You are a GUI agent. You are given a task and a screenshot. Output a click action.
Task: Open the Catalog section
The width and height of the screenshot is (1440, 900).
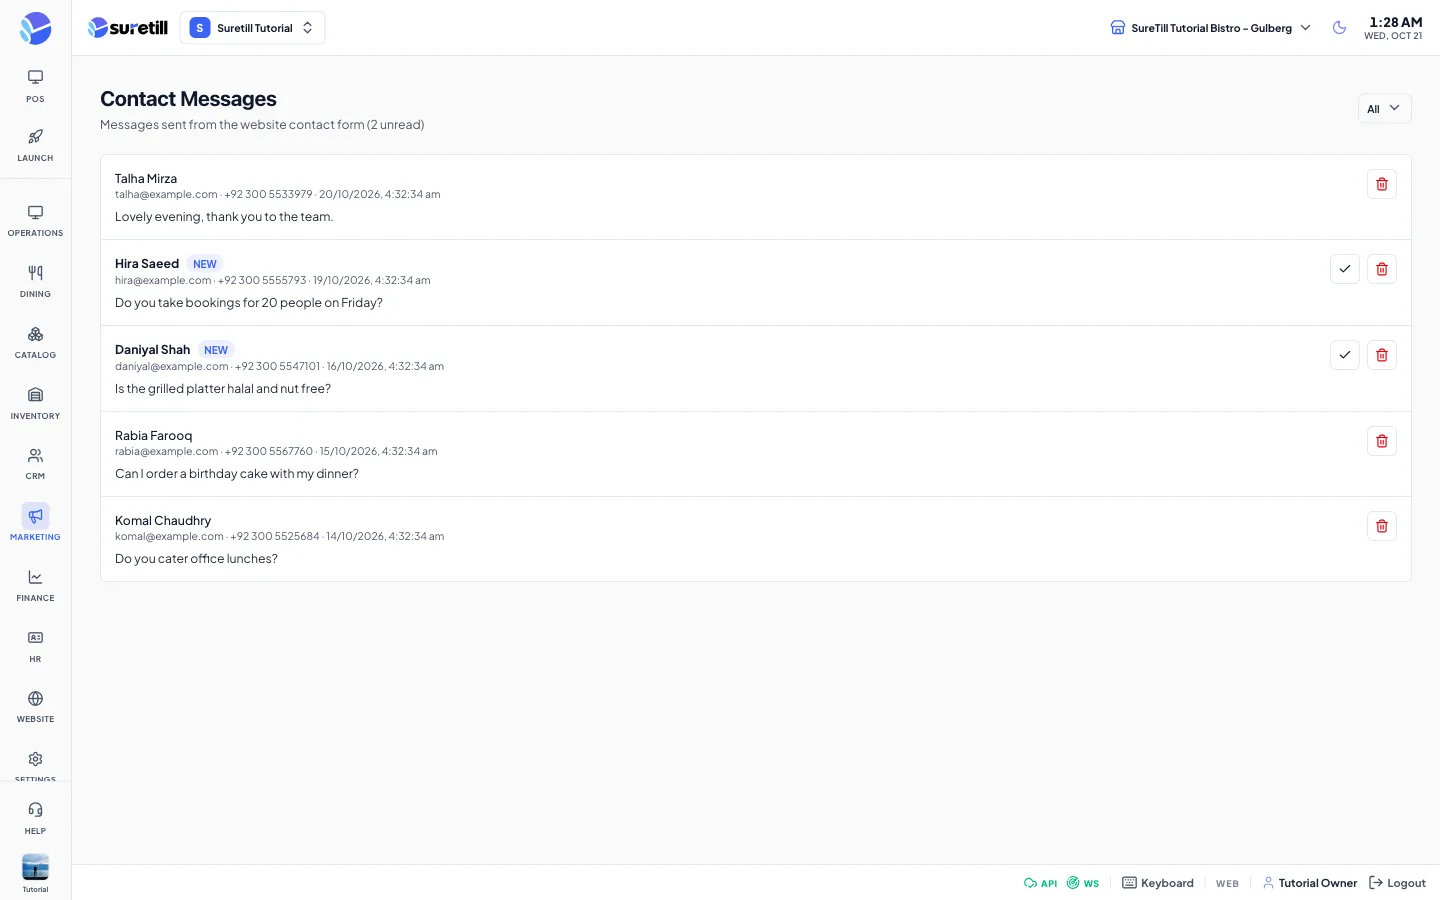(x=35, y=343)
